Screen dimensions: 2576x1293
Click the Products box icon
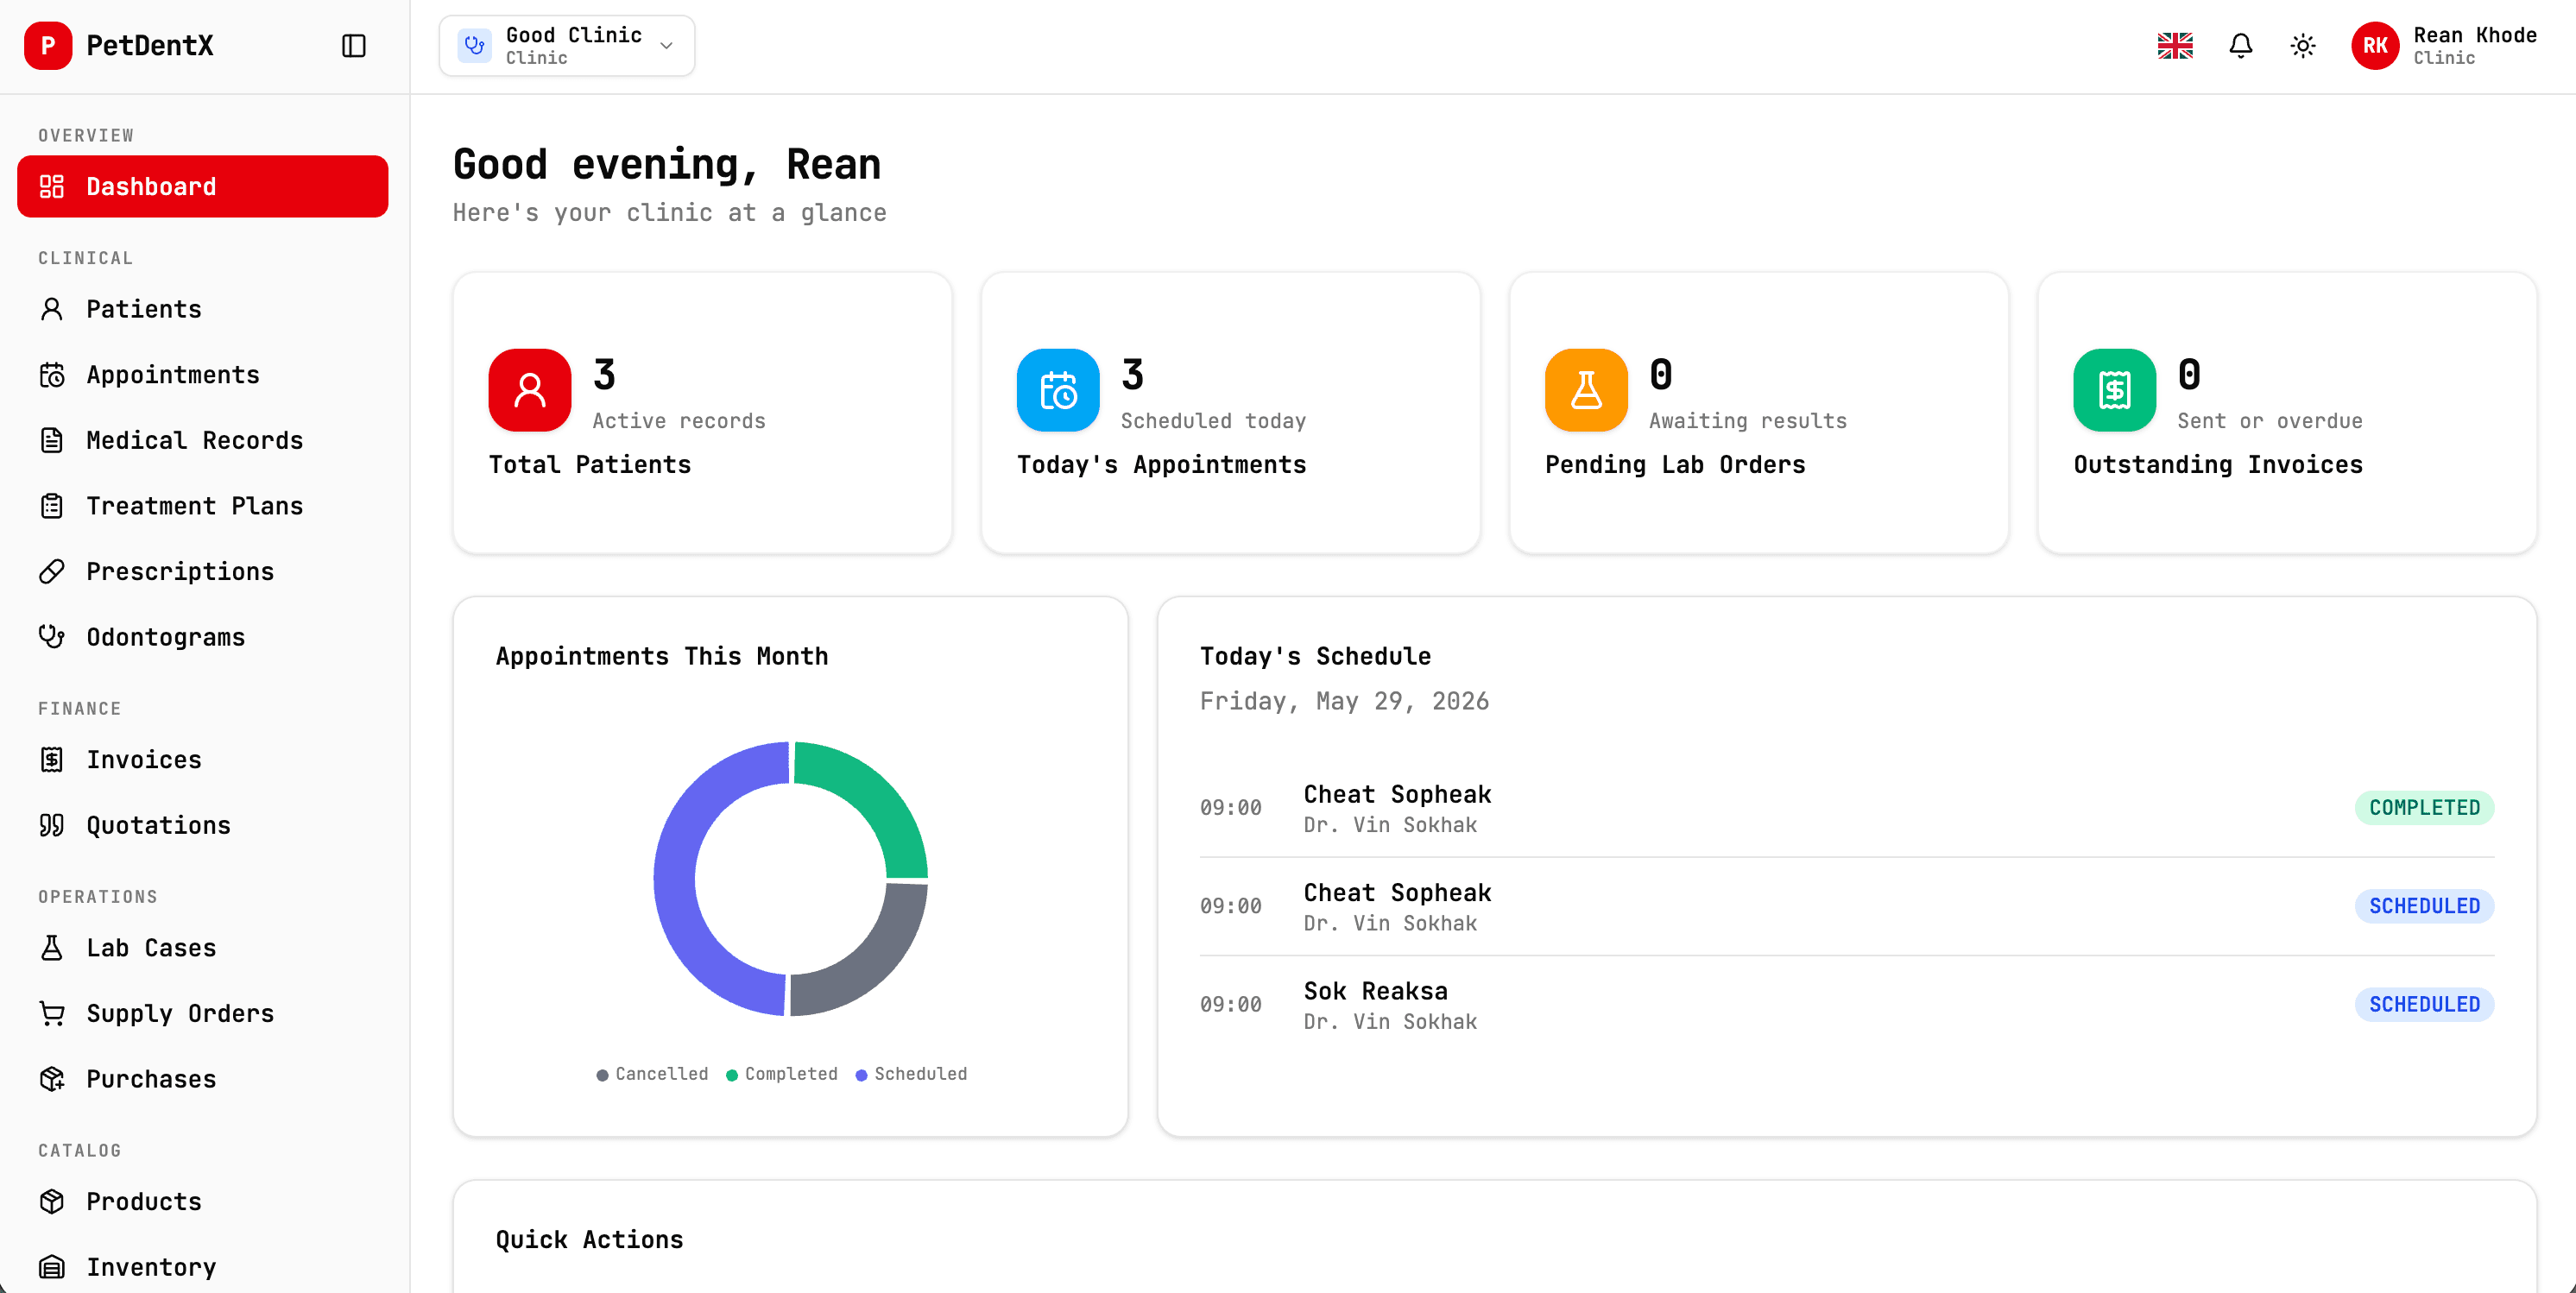click(x=52, y=1201)
